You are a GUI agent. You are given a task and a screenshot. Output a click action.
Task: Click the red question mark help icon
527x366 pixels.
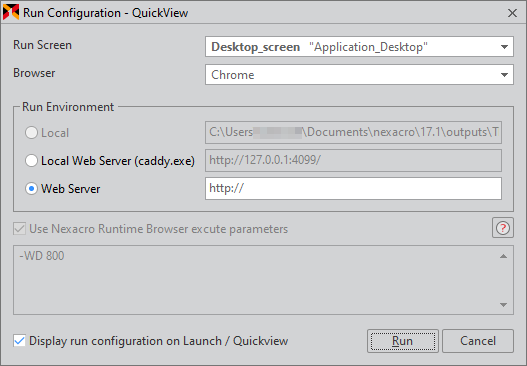503,228
